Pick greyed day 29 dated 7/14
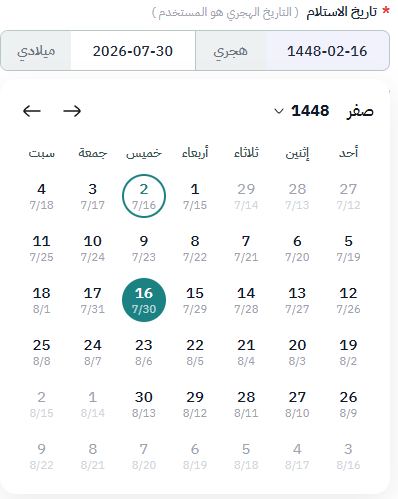Screen dimensions: 398x499 [x=246, y=196]
